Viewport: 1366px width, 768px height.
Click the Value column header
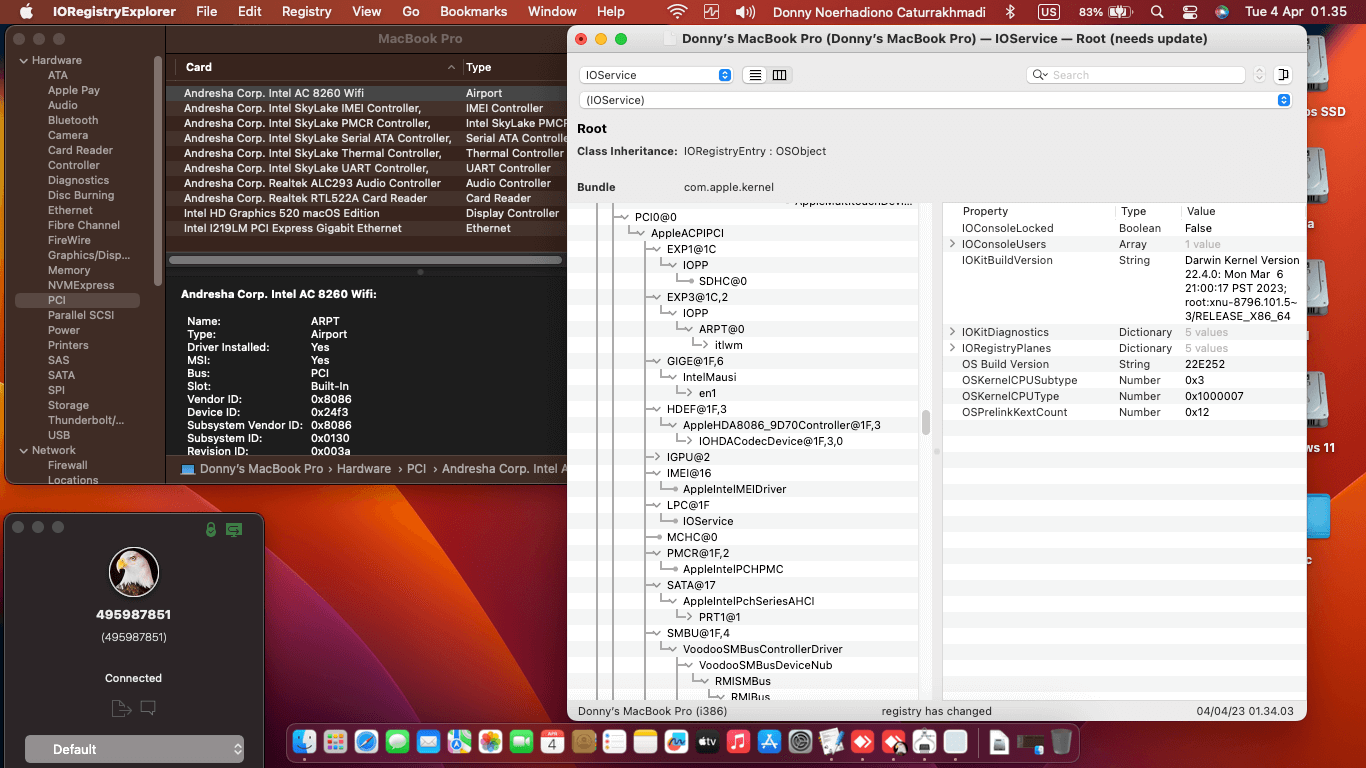tap(1200, 211)
